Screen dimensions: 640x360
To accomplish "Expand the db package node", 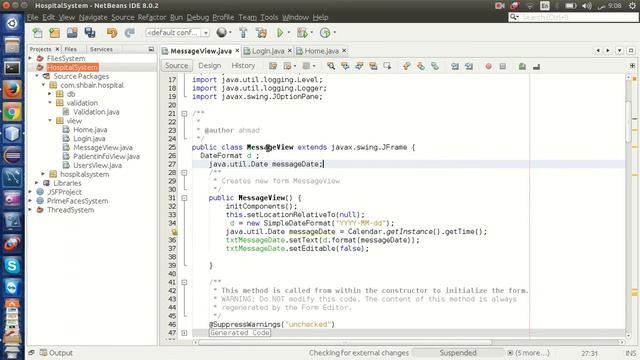I will pyautogui.click(x=50, y=94).
